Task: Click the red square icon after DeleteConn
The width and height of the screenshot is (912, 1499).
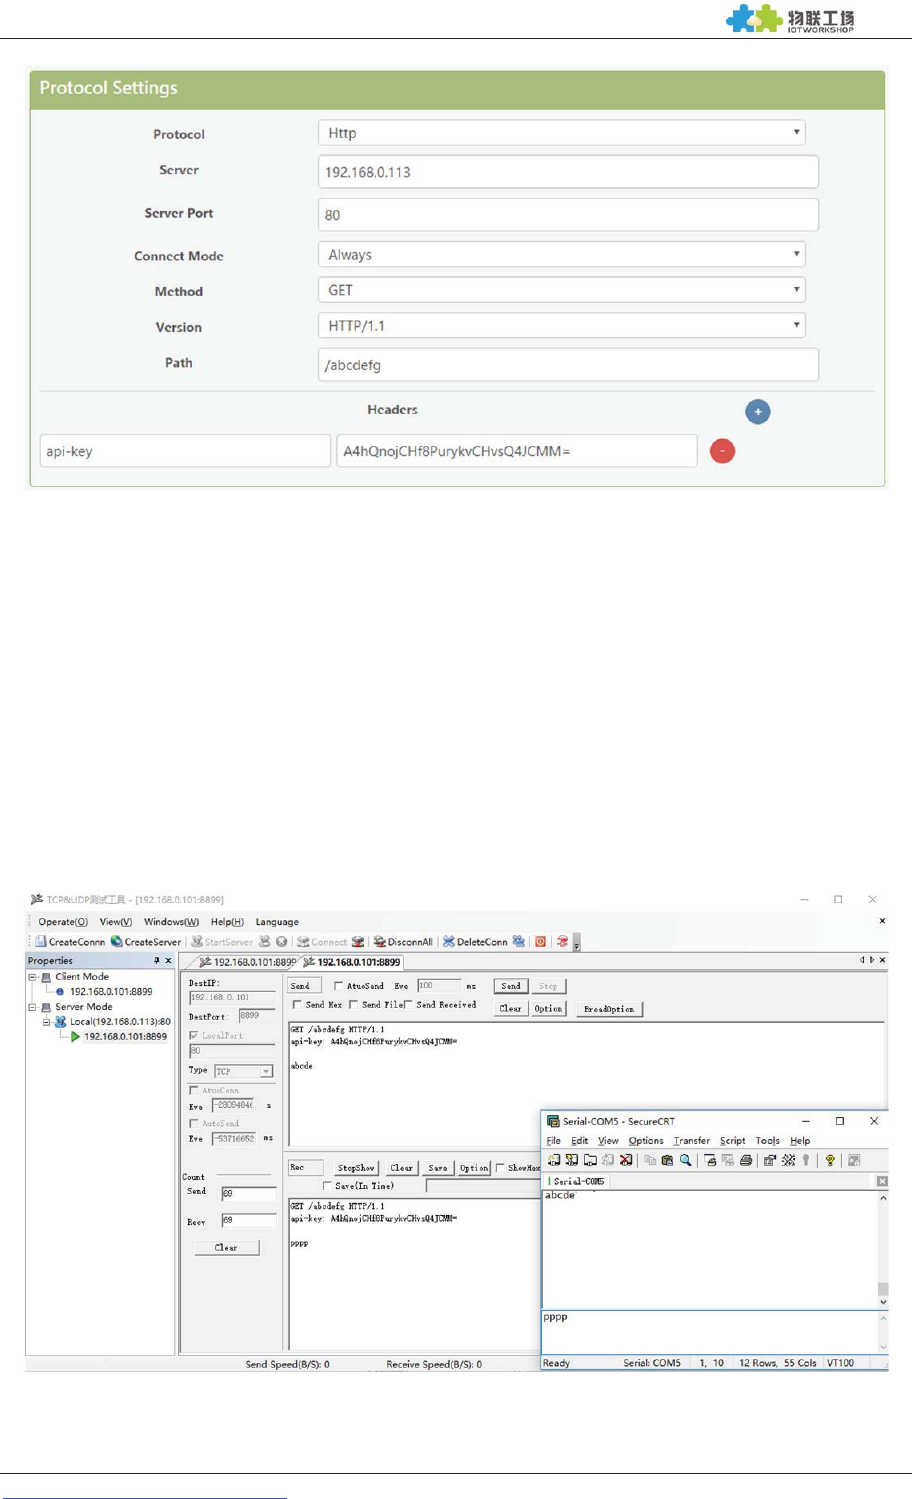Action: click(x=540, y=941)
